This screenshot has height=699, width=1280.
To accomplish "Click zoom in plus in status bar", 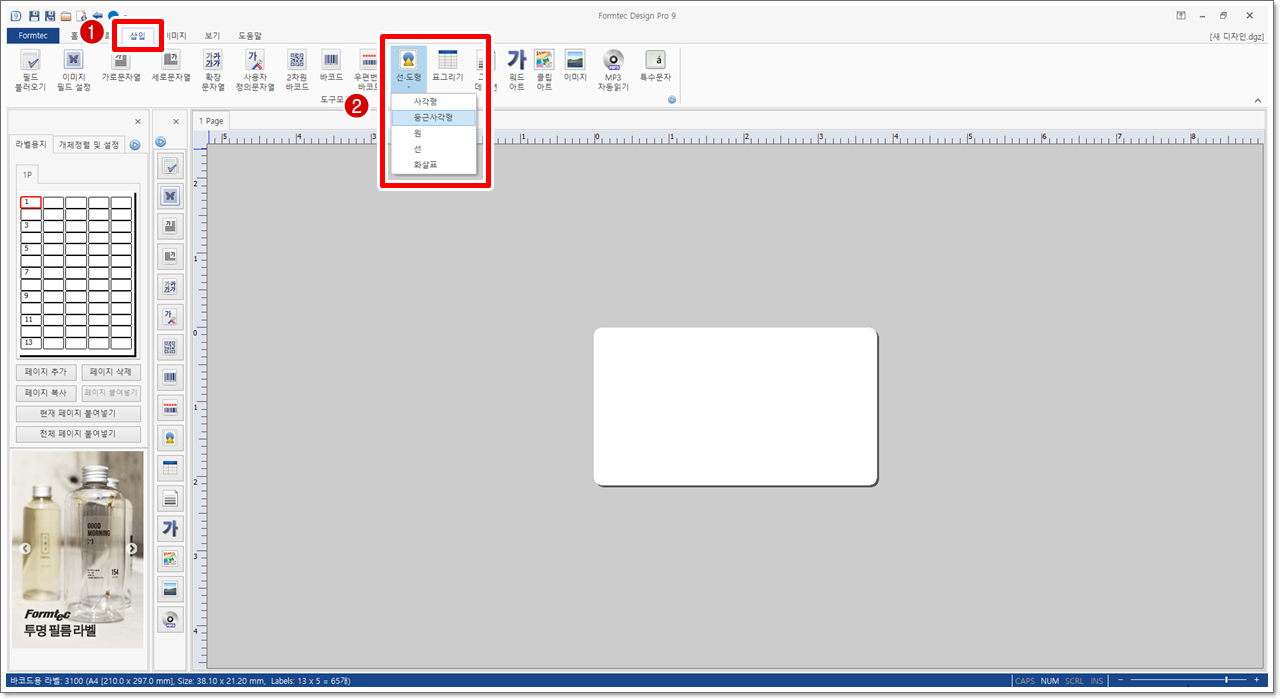I will (1257, 680).
